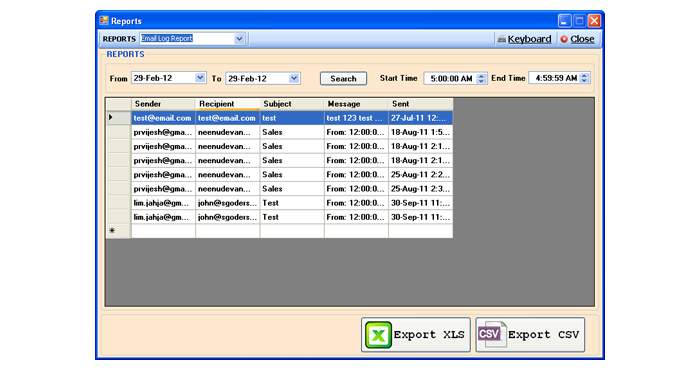Sort by Sent column header
This screenshot has width=700, height=371.
pyautogui.click(x=420, y=104)
